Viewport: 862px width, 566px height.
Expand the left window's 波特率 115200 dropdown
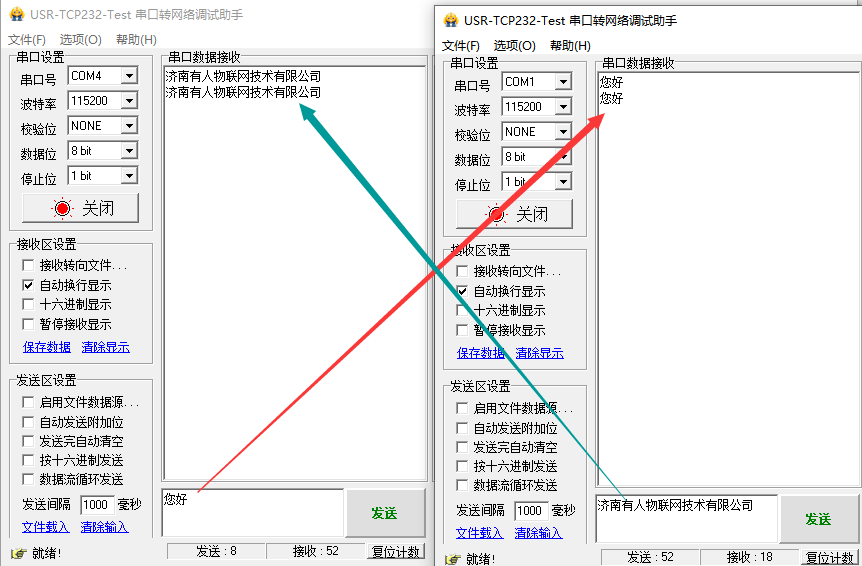tap(129, 101)
